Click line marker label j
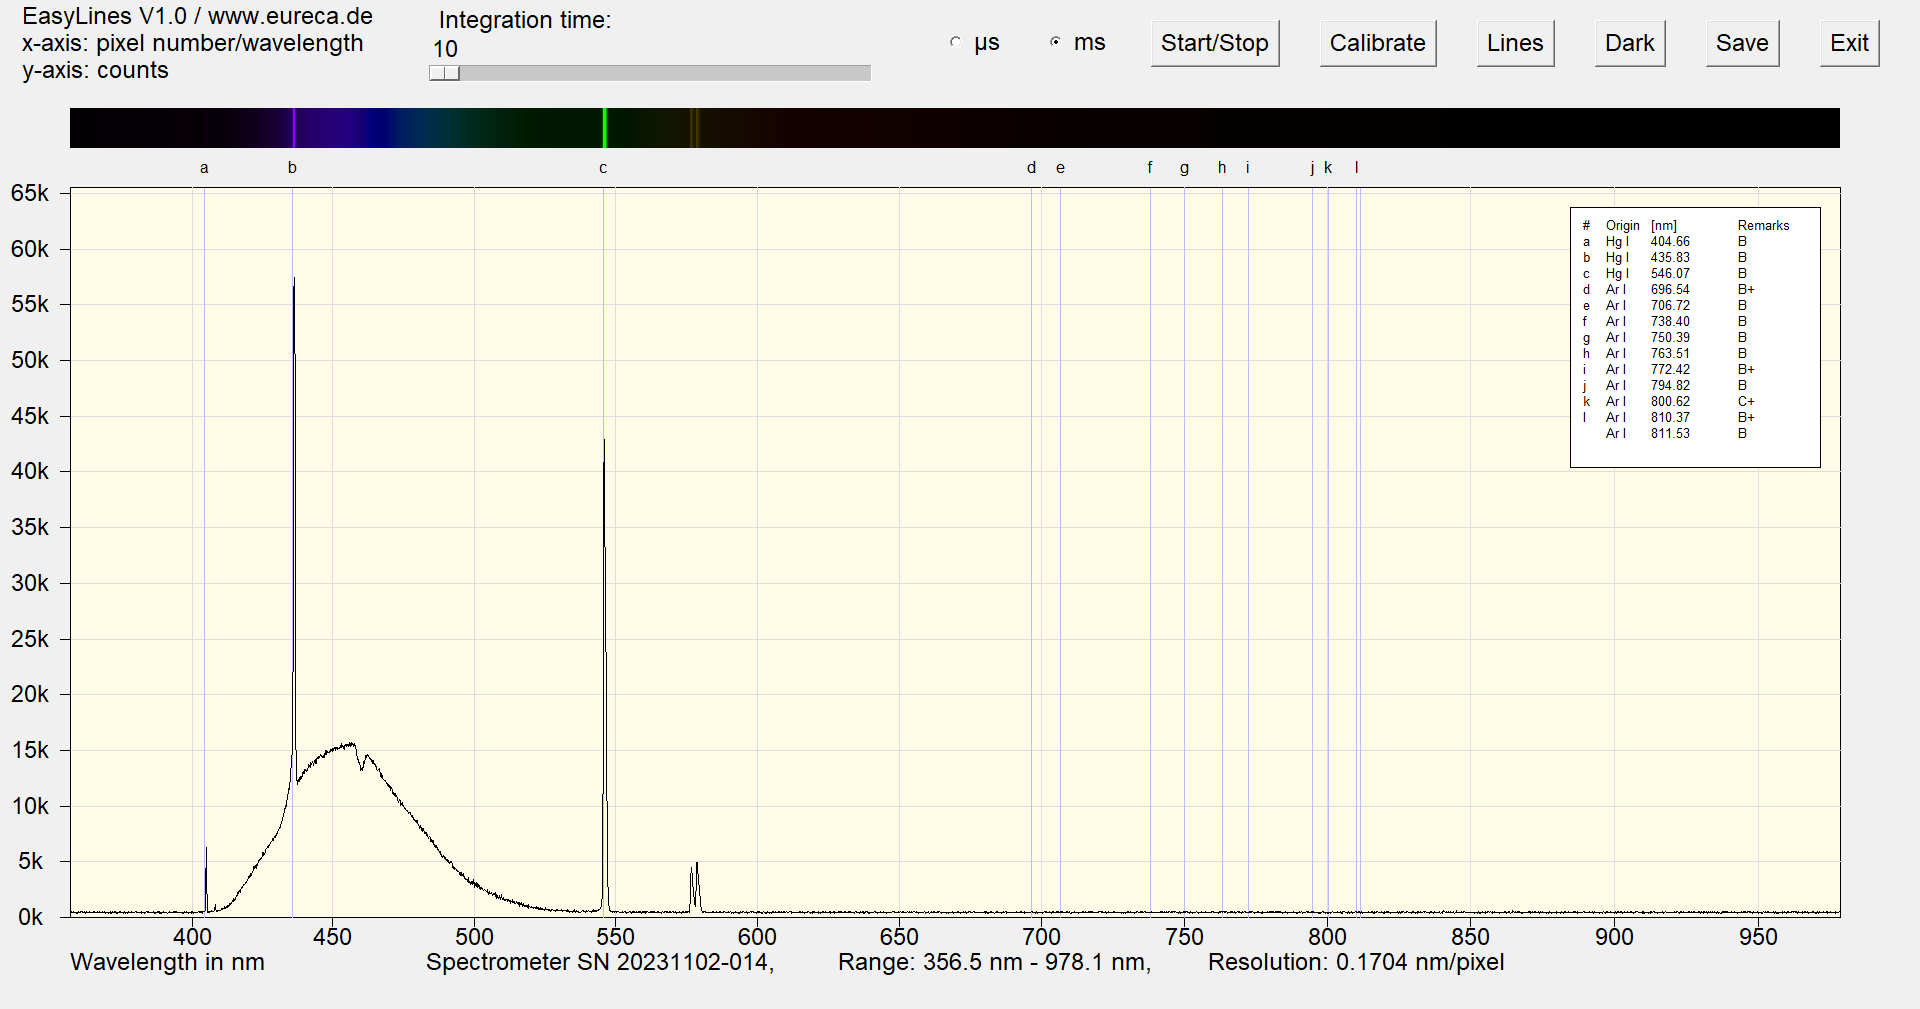The image size is (1920, 1009). pyautogui.click(x=1312, y=168)
